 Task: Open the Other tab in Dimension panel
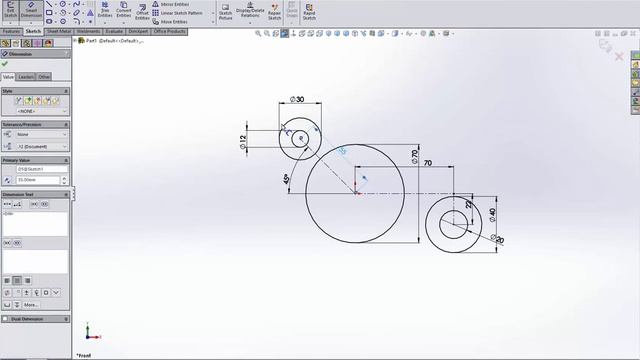(x=44, y=77)
